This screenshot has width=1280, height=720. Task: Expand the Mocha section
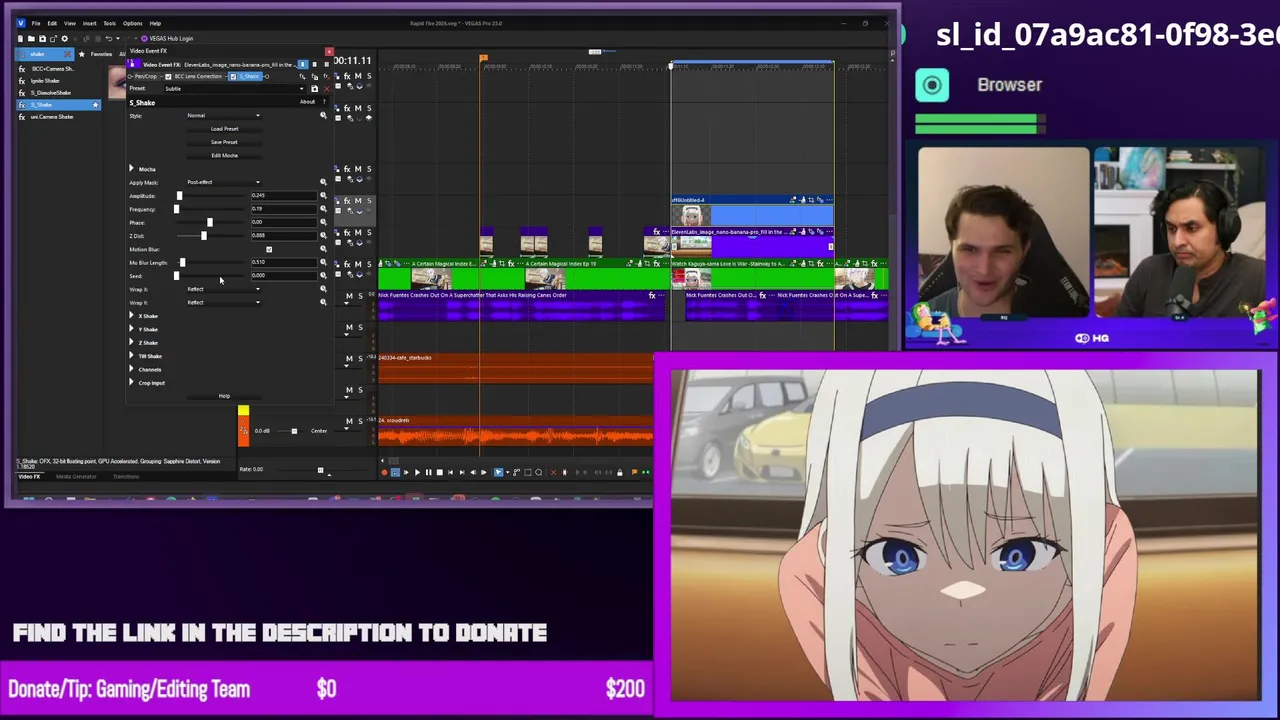point(131,169)
